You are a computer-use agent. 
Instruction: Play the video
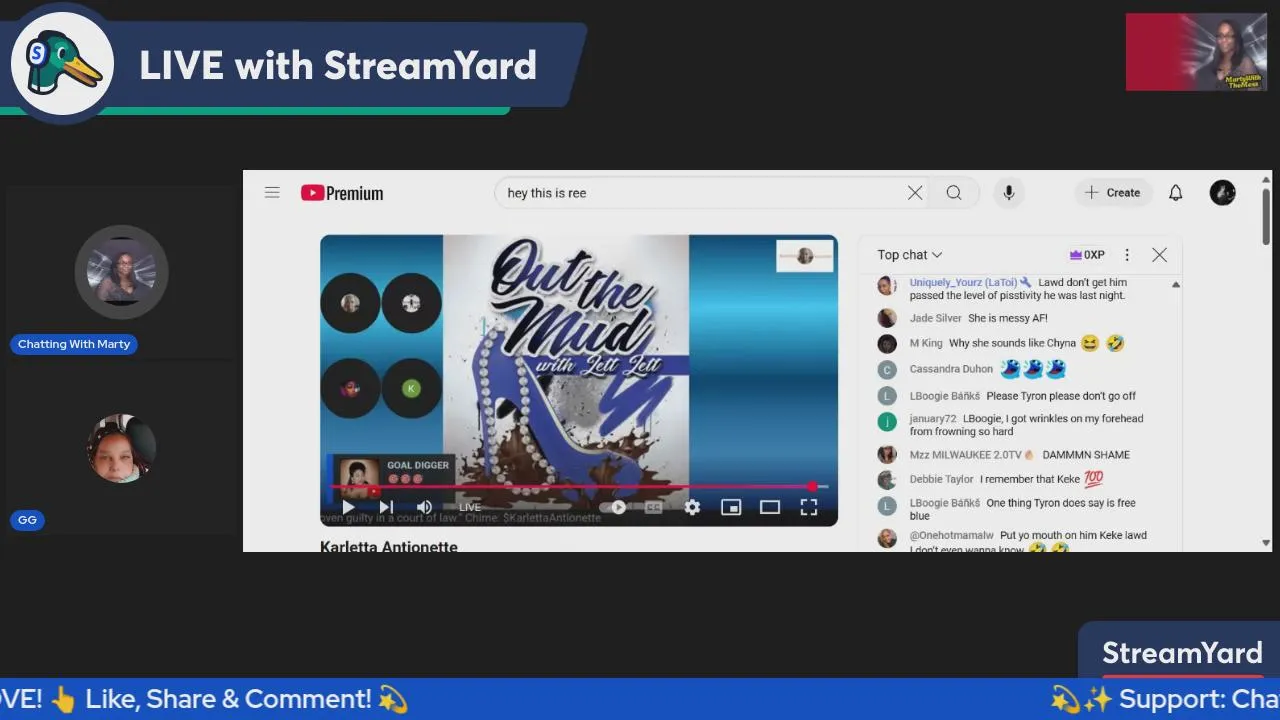[x=348, y=507]
